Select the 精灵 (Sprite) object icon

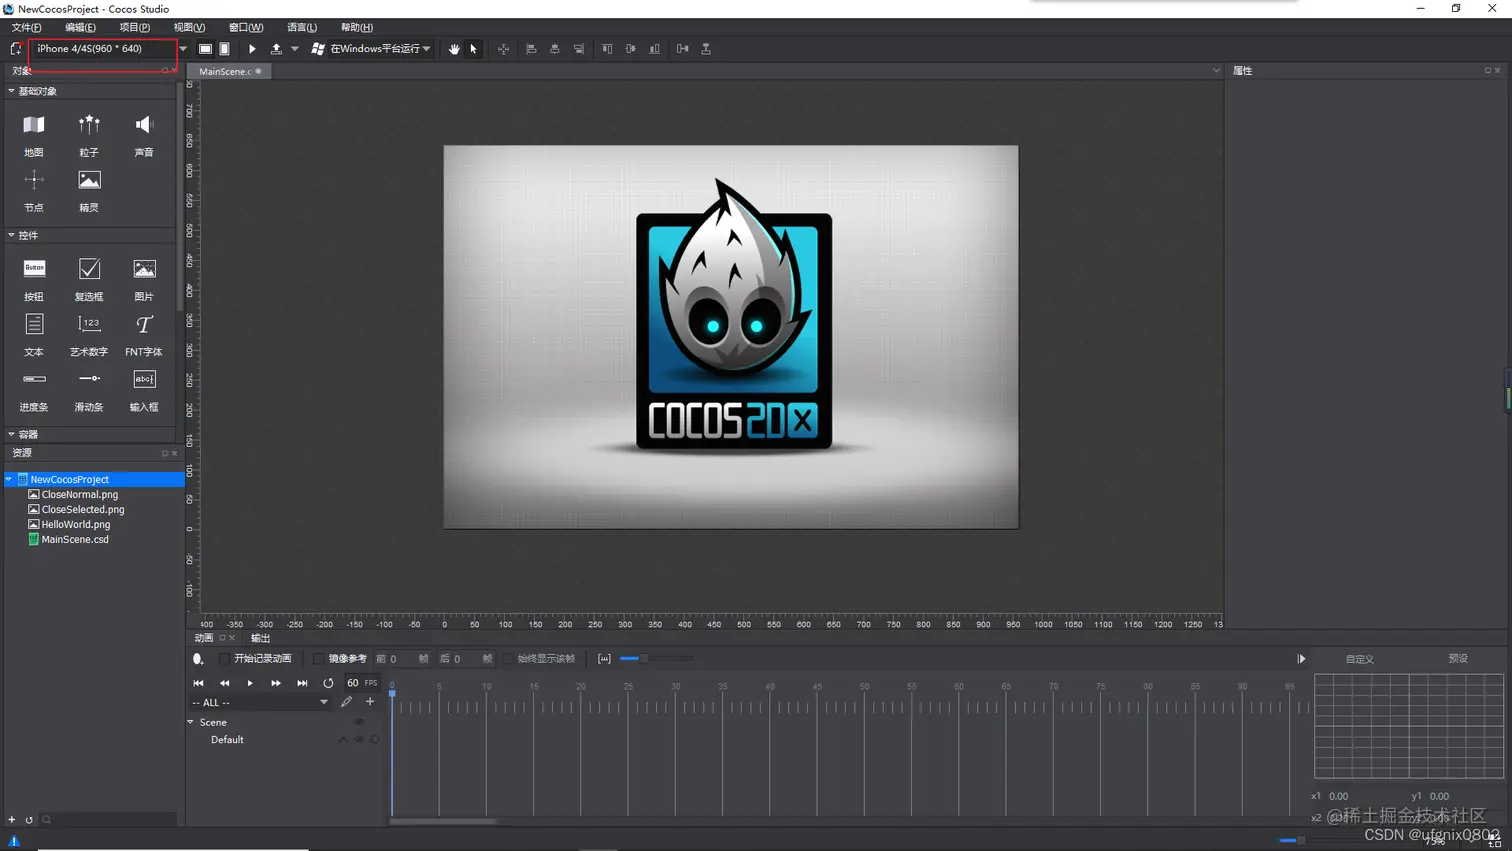pyautogui.click(x=89, y=180)
